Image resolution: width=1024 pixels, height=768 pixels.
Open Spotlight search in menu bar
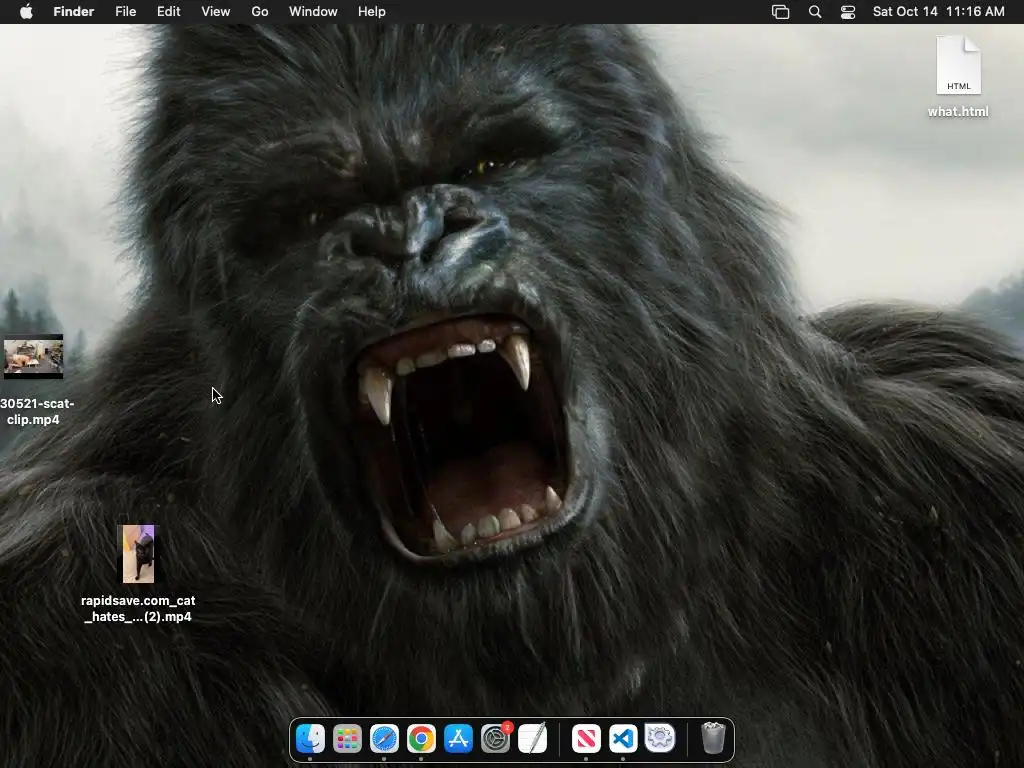click(815, 12)
